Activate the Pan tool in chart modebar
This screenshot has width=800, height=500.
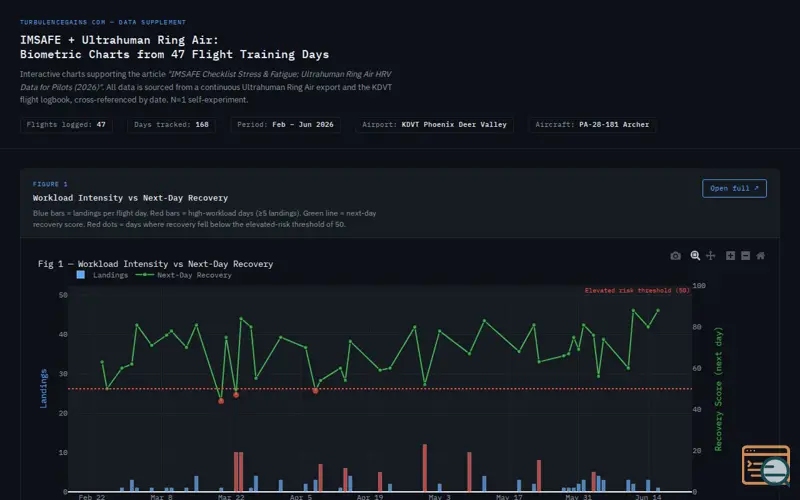point(710,256)
